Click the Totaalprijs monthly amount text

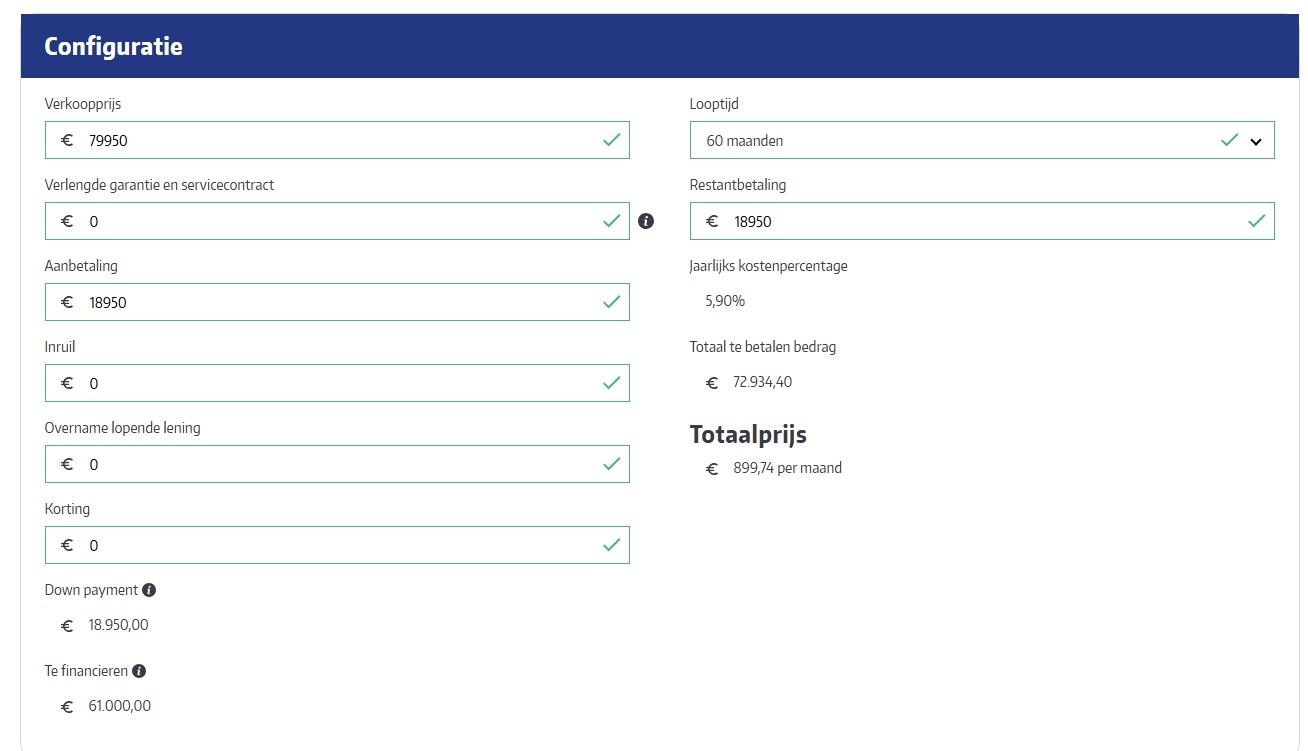(x=787, y=468)
